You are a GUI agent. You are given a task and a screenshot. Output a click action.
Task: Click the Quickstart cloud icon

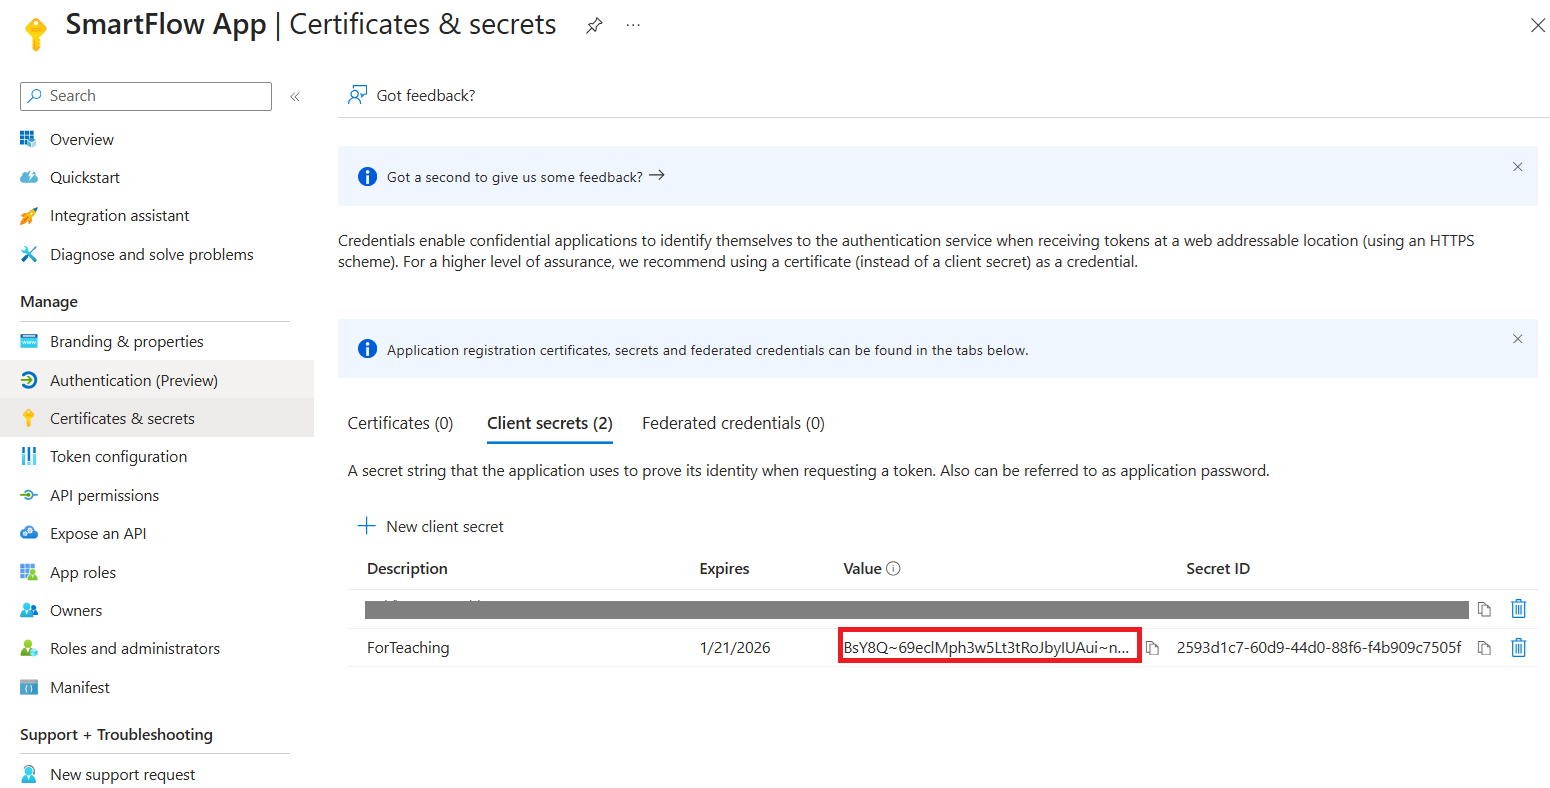click(x=29, y=177)
